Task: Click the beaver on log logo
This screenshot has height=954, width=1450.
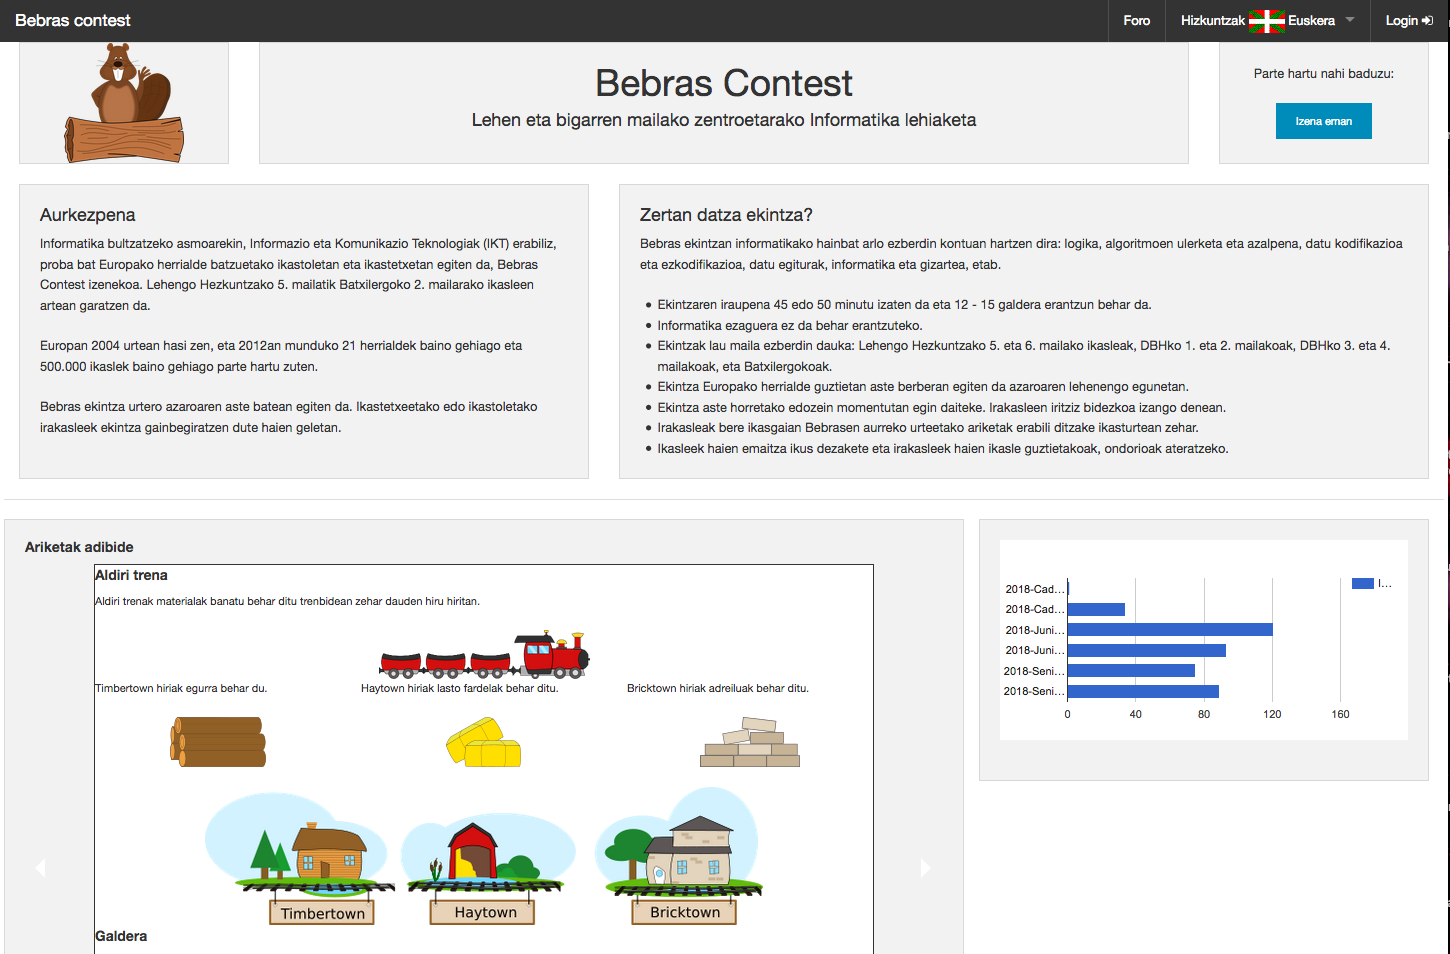Action: pyautogui.click(x=124, y=103)
